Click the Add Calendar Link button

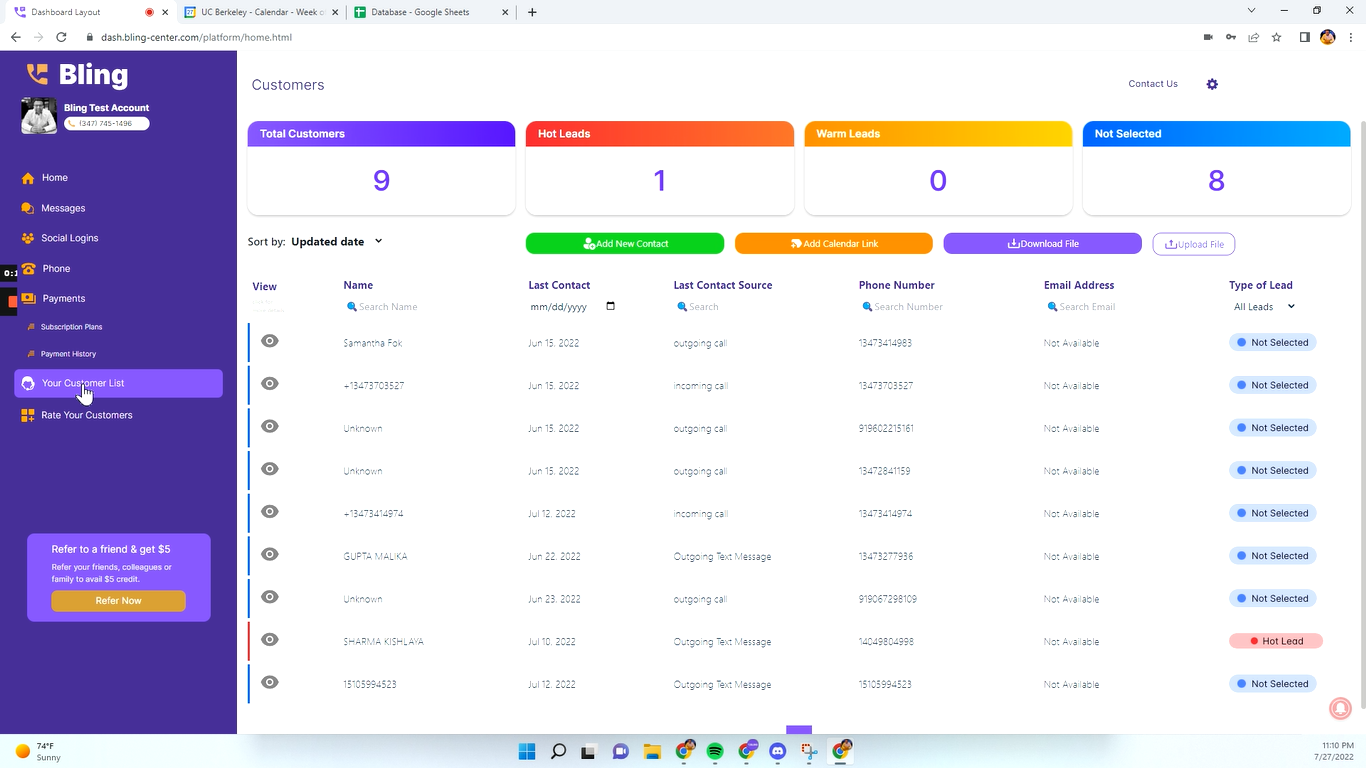coord(834,244)
